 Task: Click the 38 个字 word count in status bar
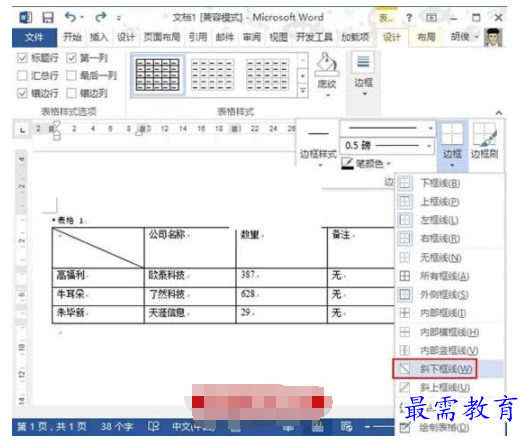(117, 427)
